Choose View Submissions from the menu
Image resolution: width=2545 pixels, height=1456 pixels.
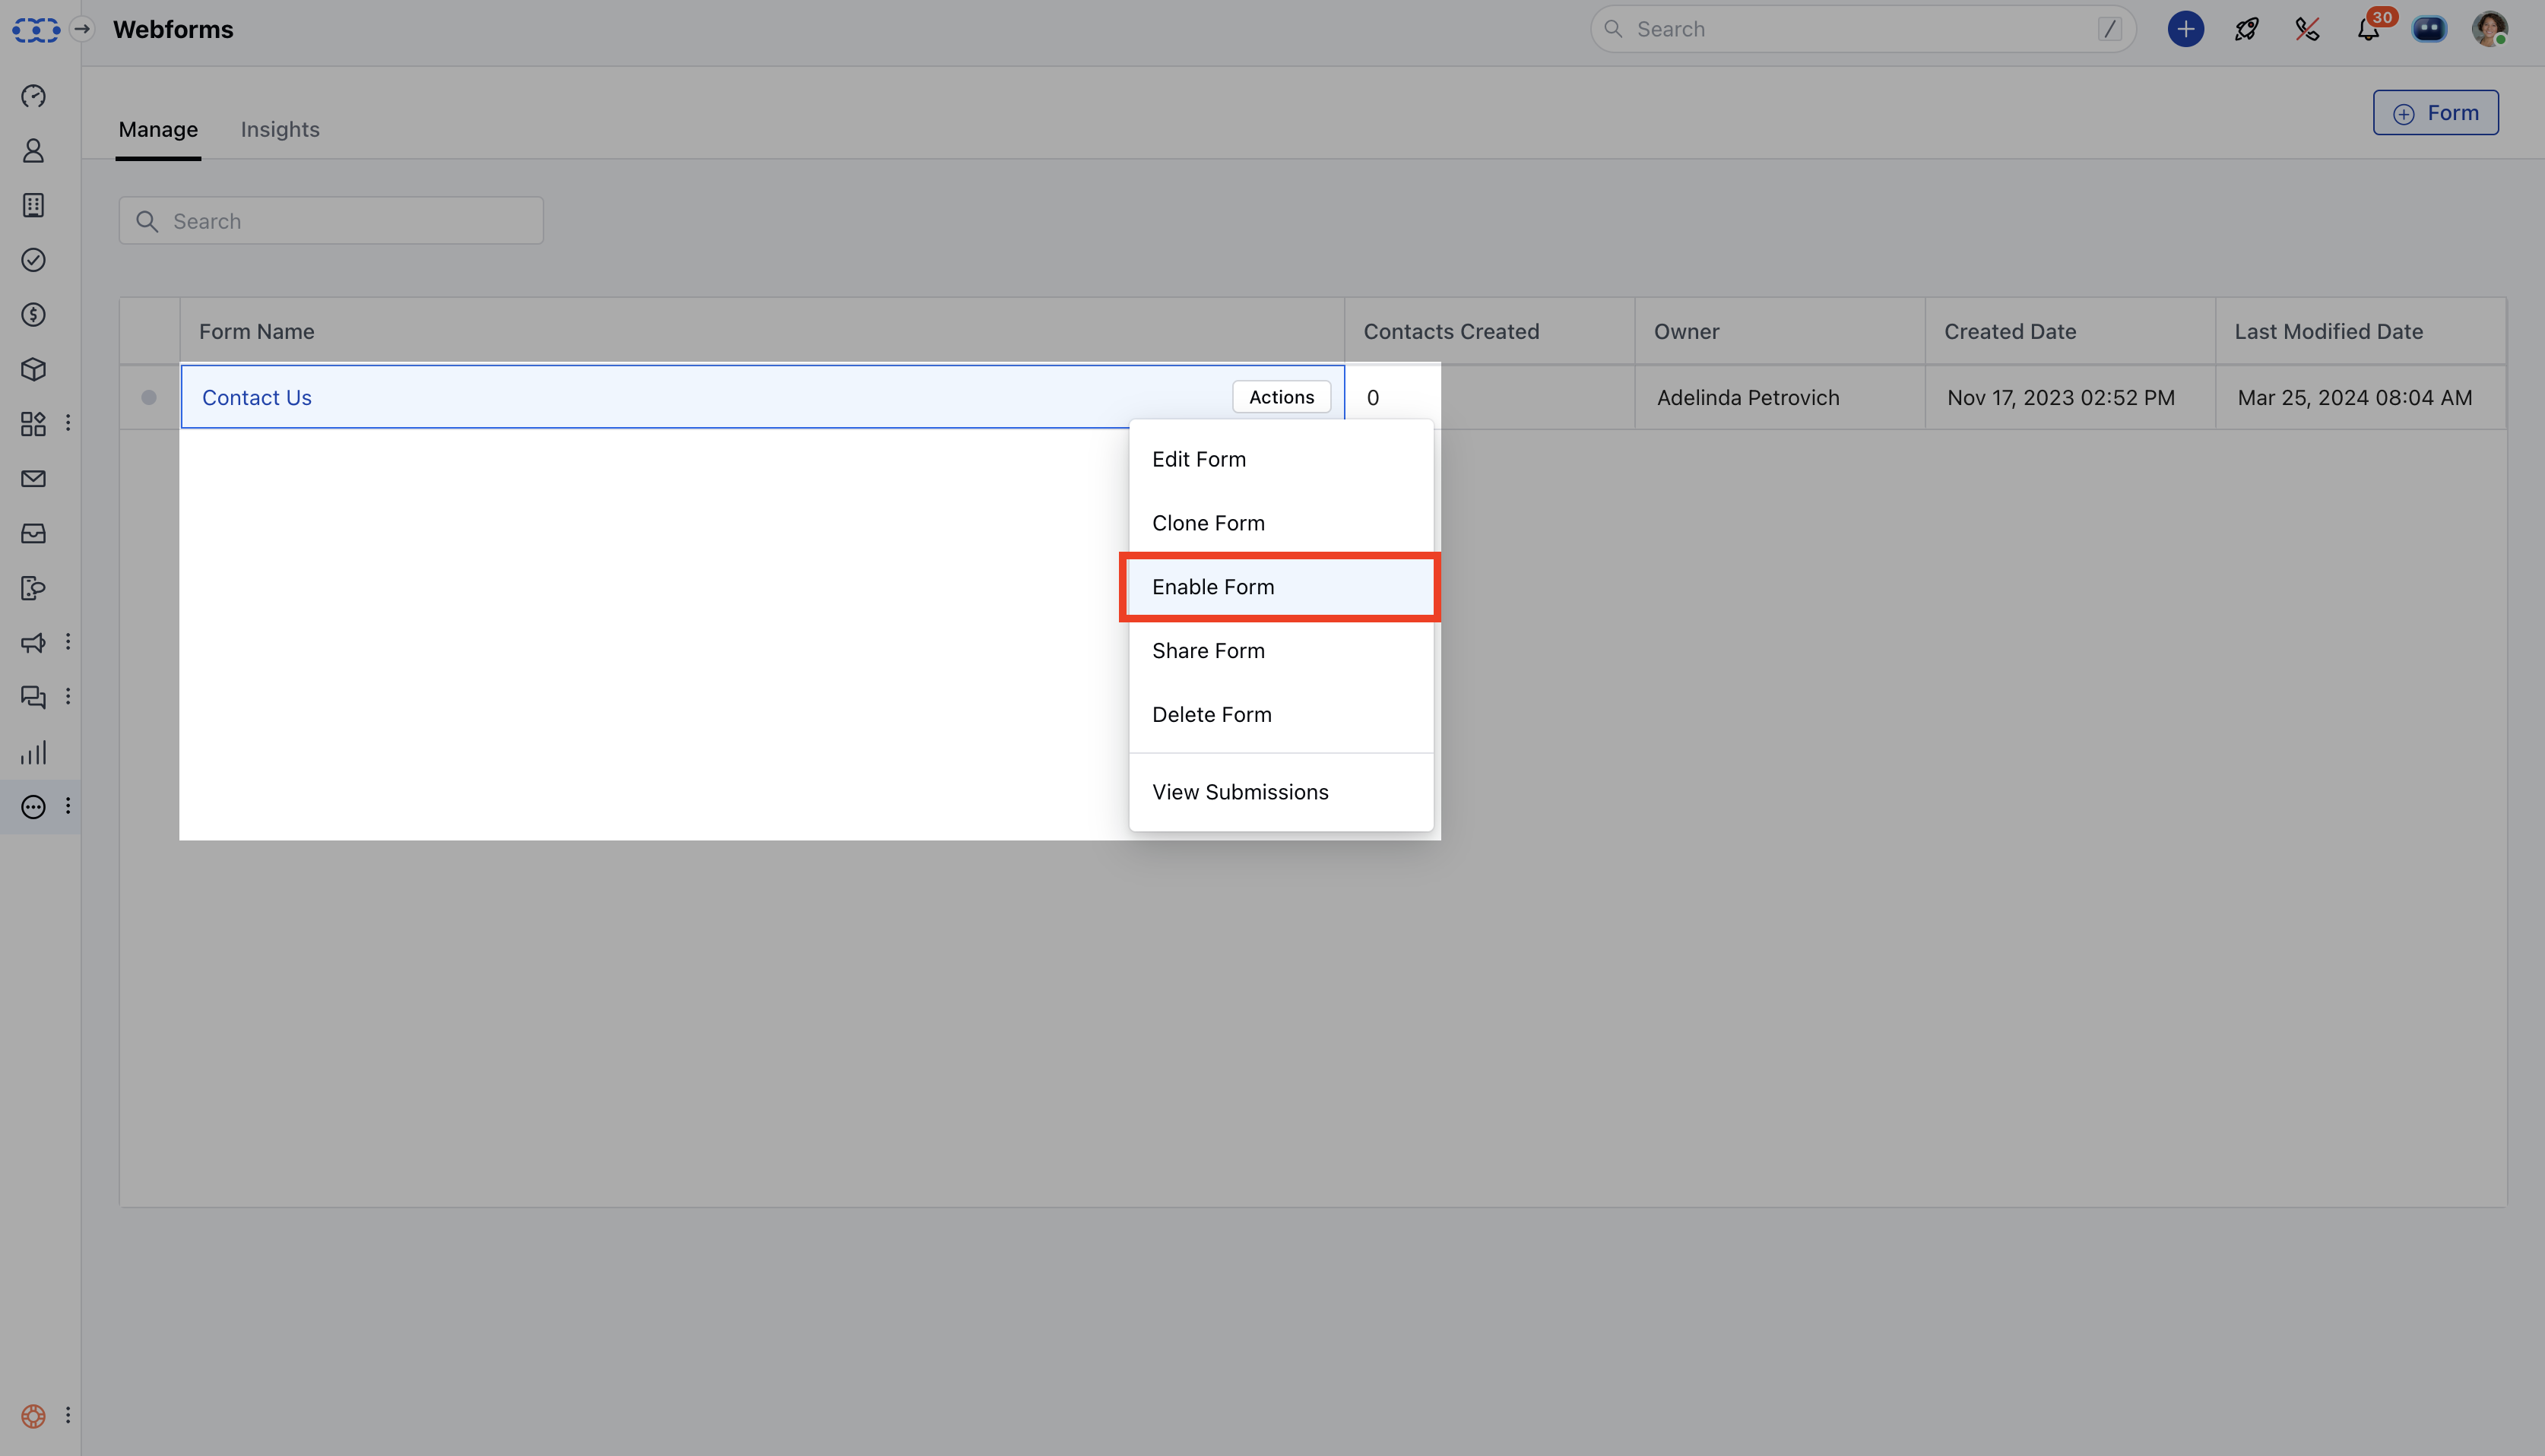point(1281,792)
